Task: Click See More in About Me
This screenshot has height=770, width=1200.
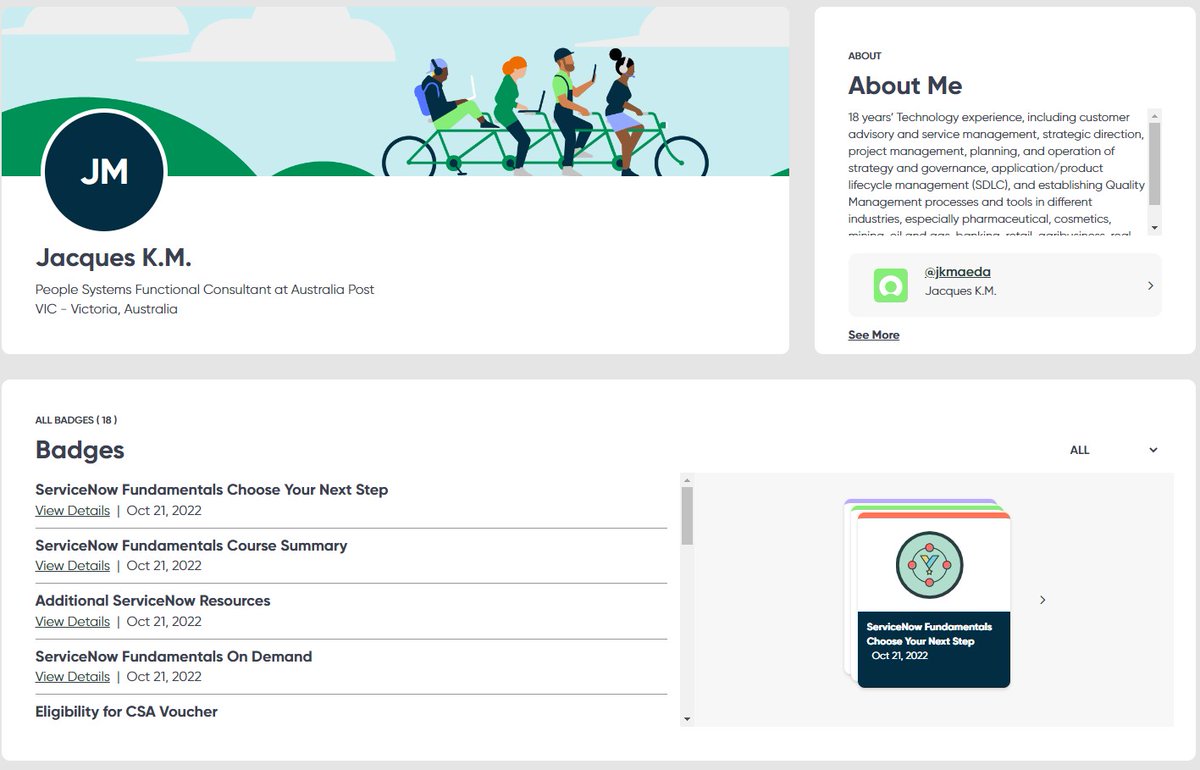Action: 874,335
